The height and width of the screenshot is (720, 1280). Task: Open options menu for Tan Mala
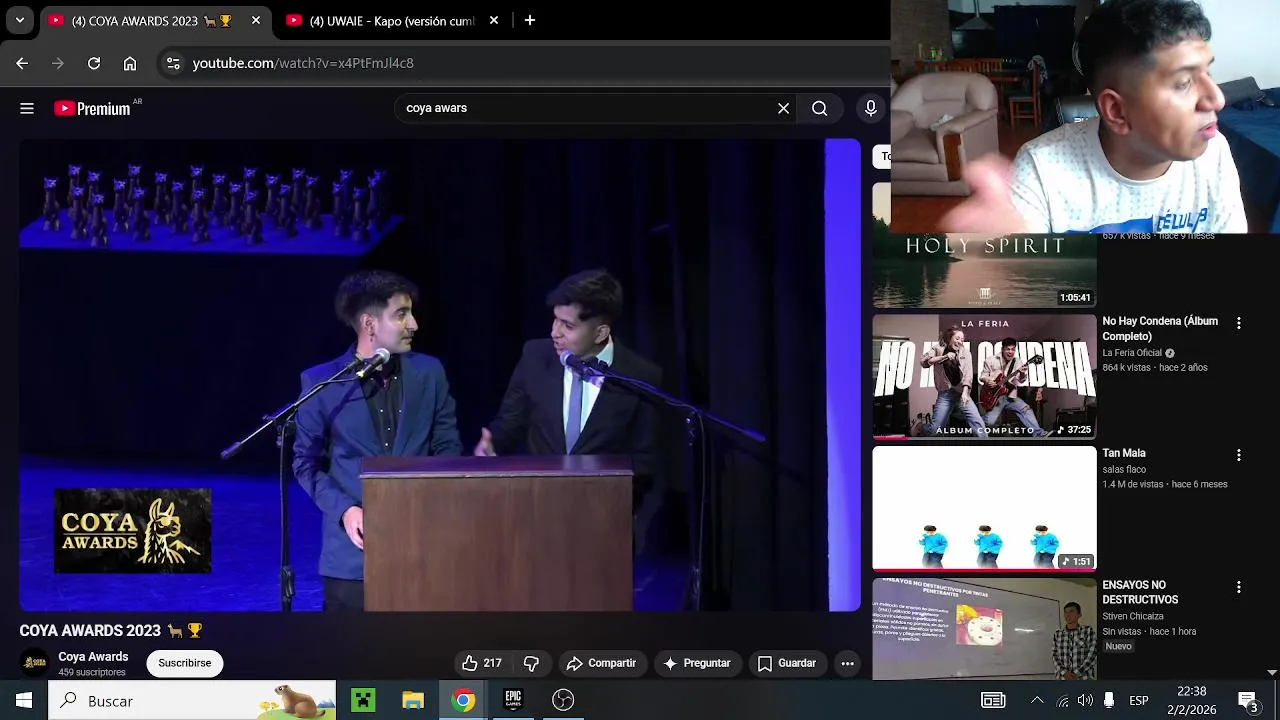[x=1239, y=455]
